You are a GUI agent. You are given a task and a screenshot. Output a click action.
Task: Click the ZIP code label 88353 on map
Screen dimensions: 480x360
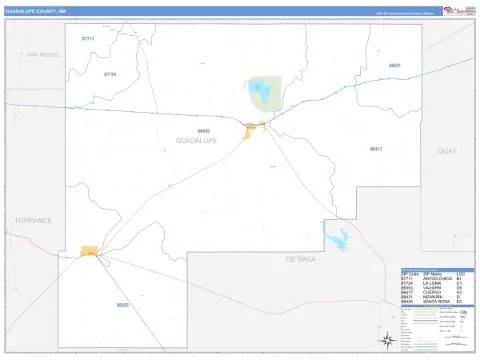[123, 305]
